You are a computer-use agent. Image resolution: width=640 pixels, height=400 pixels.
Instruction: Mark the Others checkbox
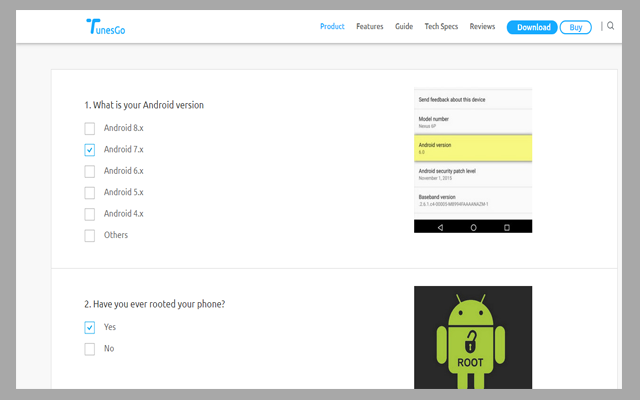90,235
